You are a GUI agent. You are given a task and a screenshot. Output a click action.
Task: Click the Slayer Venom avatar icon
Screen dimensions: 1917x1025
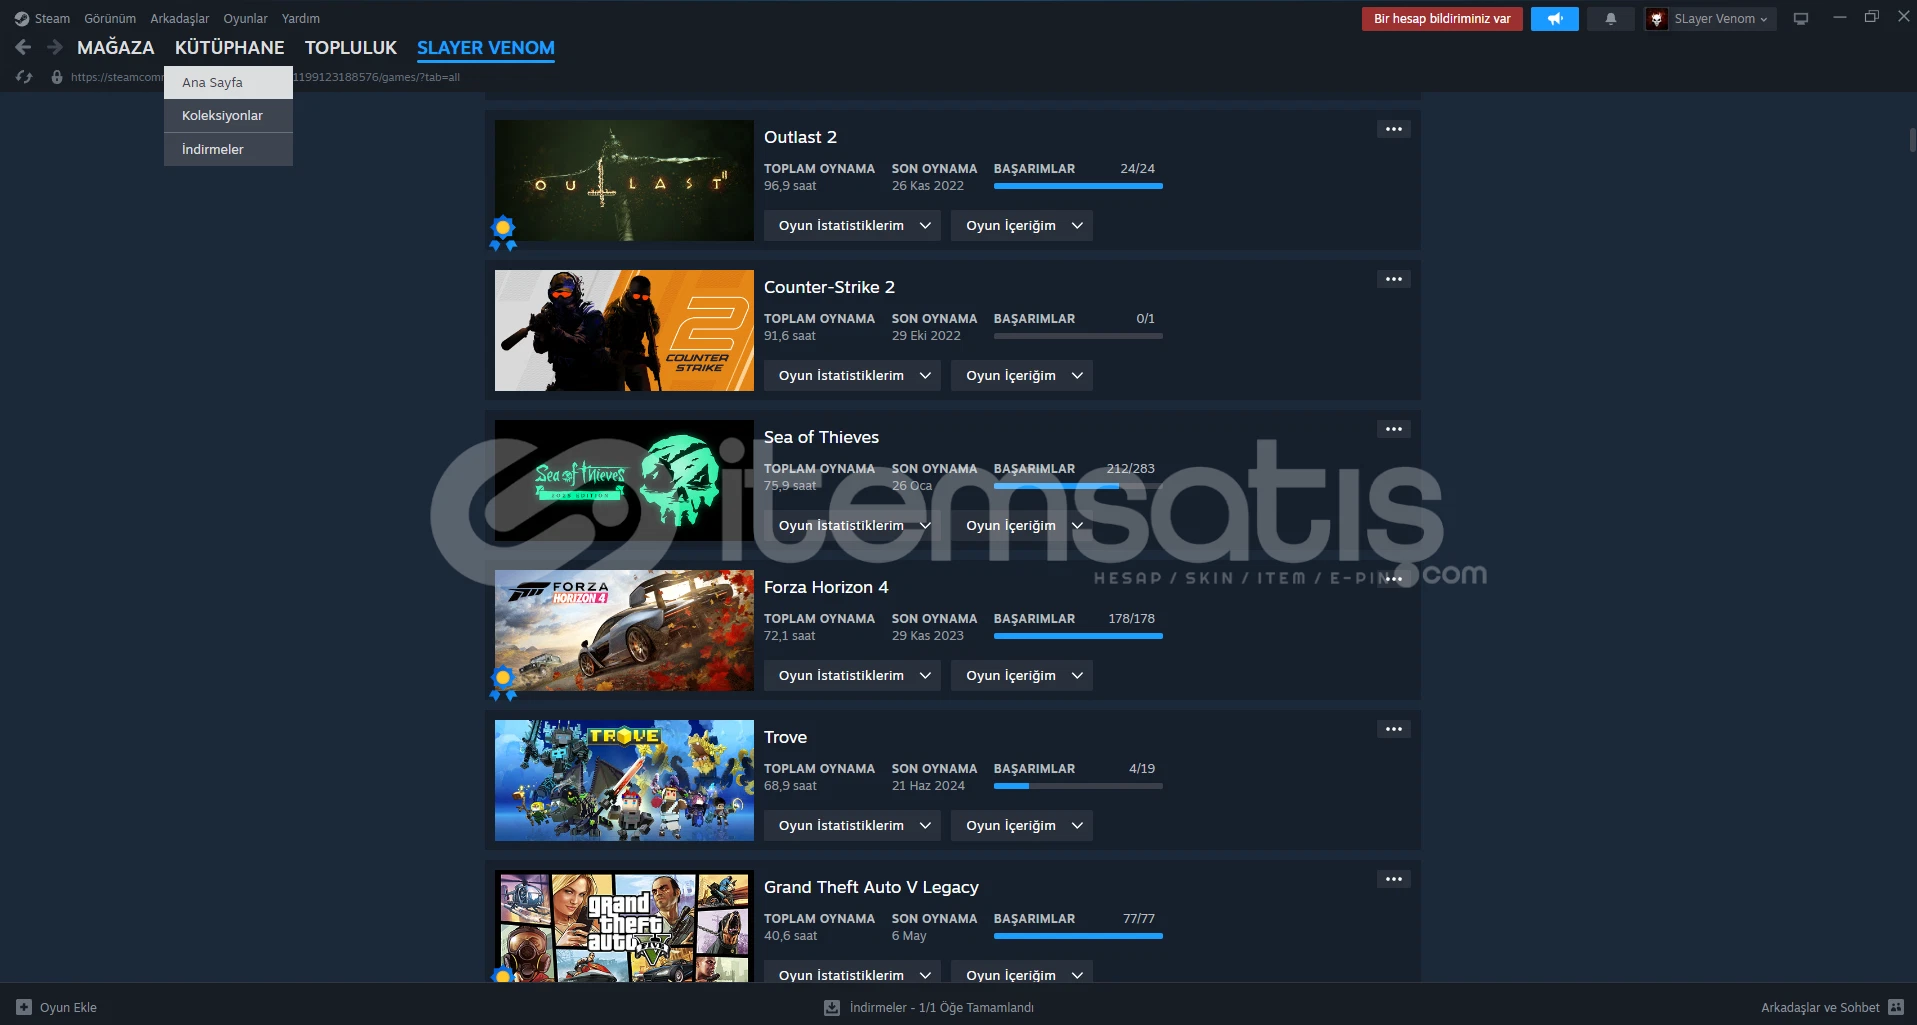[1657, 19]
